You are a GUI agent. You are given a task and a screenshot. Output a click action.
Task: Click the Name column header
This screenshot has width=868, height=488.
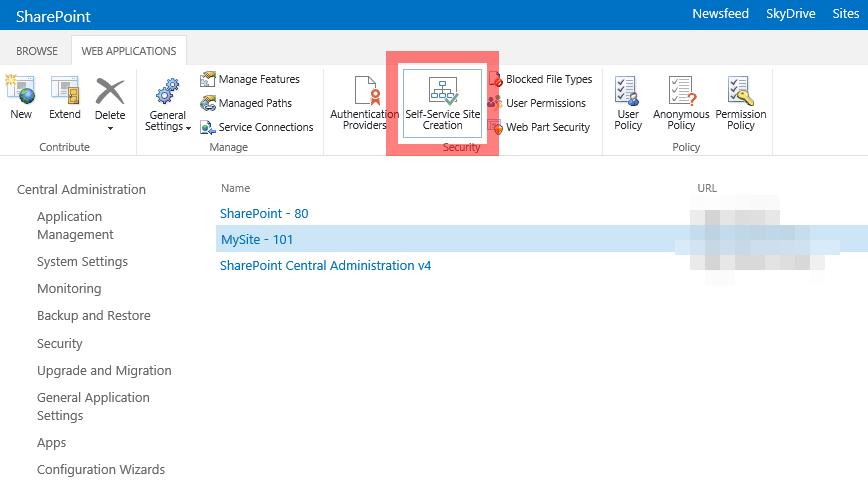tap(235, 188)
